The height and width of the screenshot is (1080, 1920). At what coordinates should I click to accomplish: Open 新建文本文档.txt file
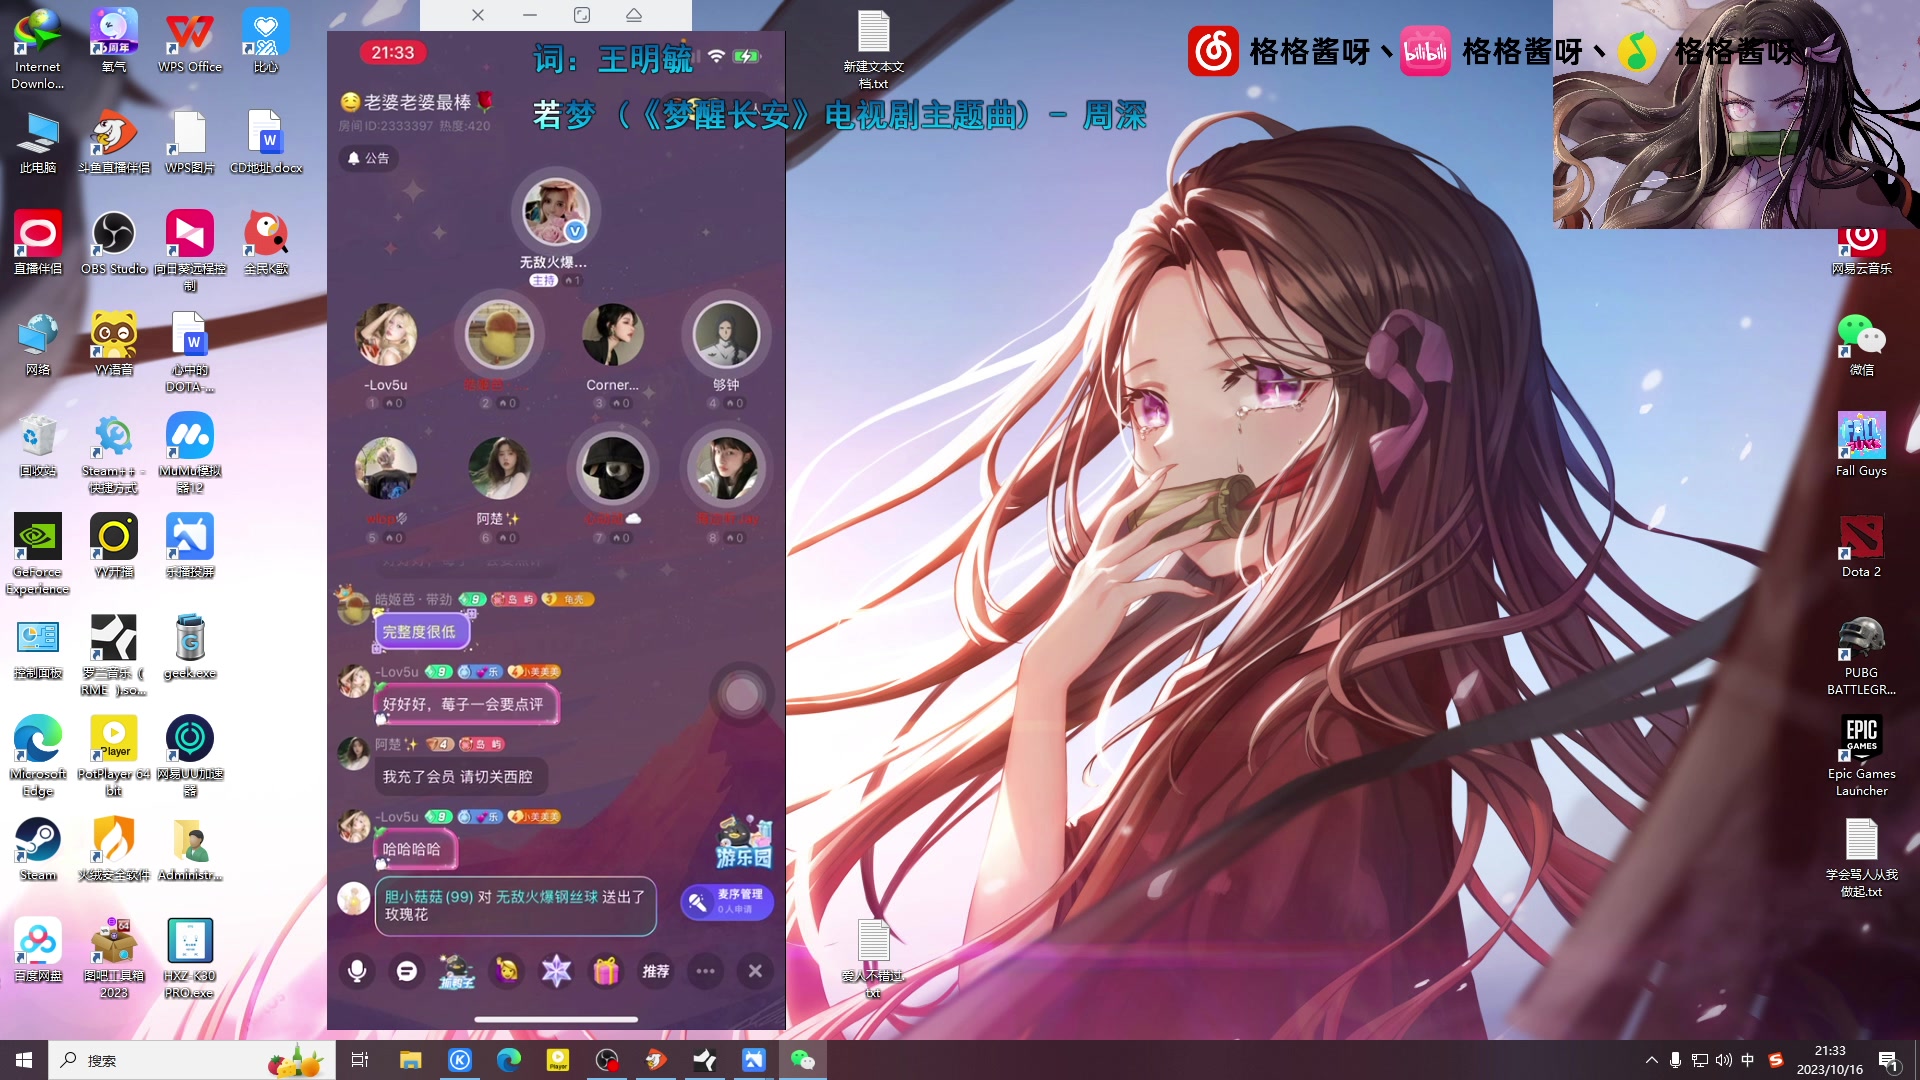click(x=873, y=50)
